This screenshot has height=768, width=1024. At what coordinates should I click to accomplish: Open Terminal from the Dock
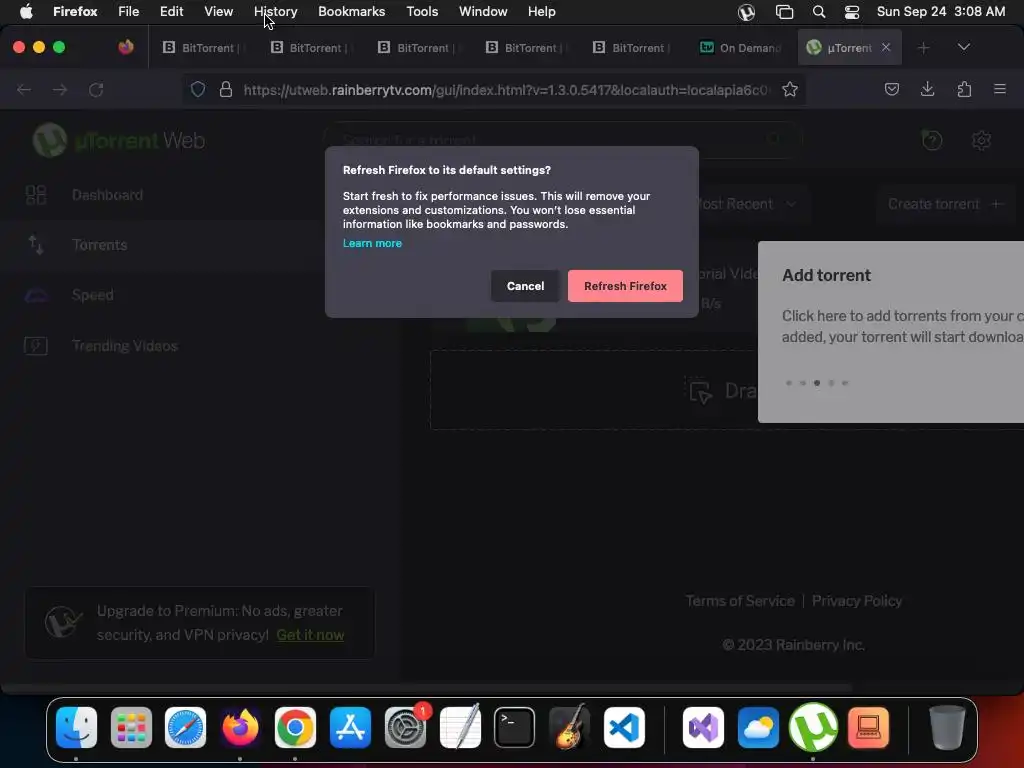pos(514,728)
